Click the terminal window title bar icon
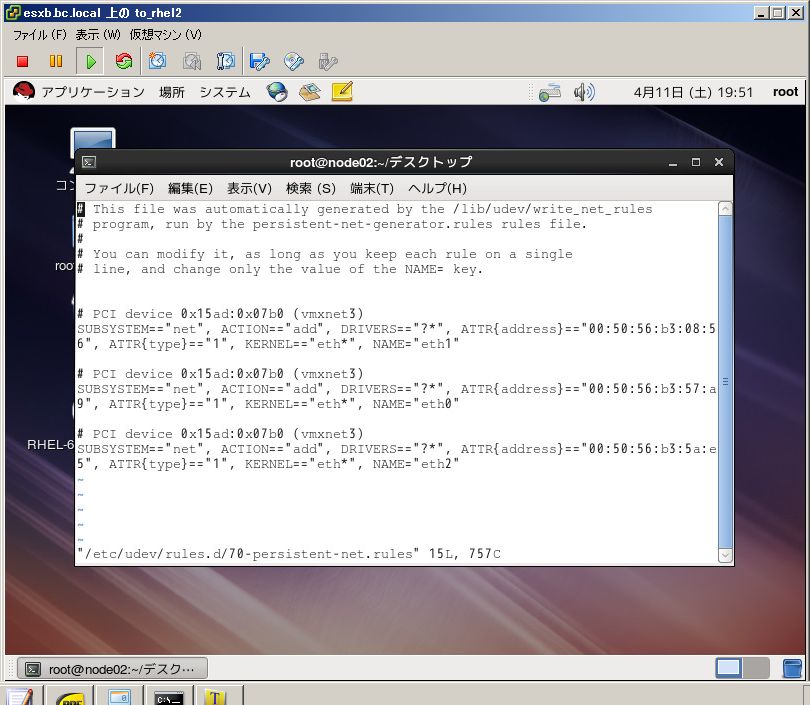This screenshot has width=810, height=705. click(88, 162)
